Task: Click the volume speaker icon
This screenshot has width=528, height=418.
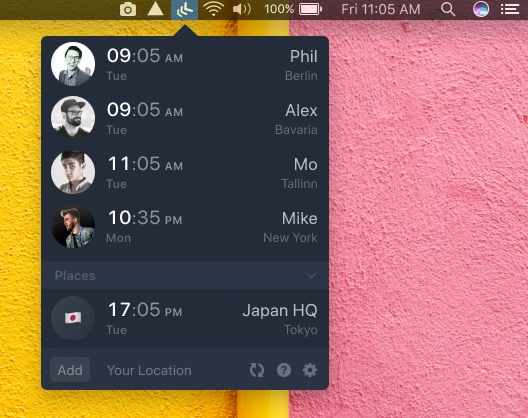Action: [242, 9]
